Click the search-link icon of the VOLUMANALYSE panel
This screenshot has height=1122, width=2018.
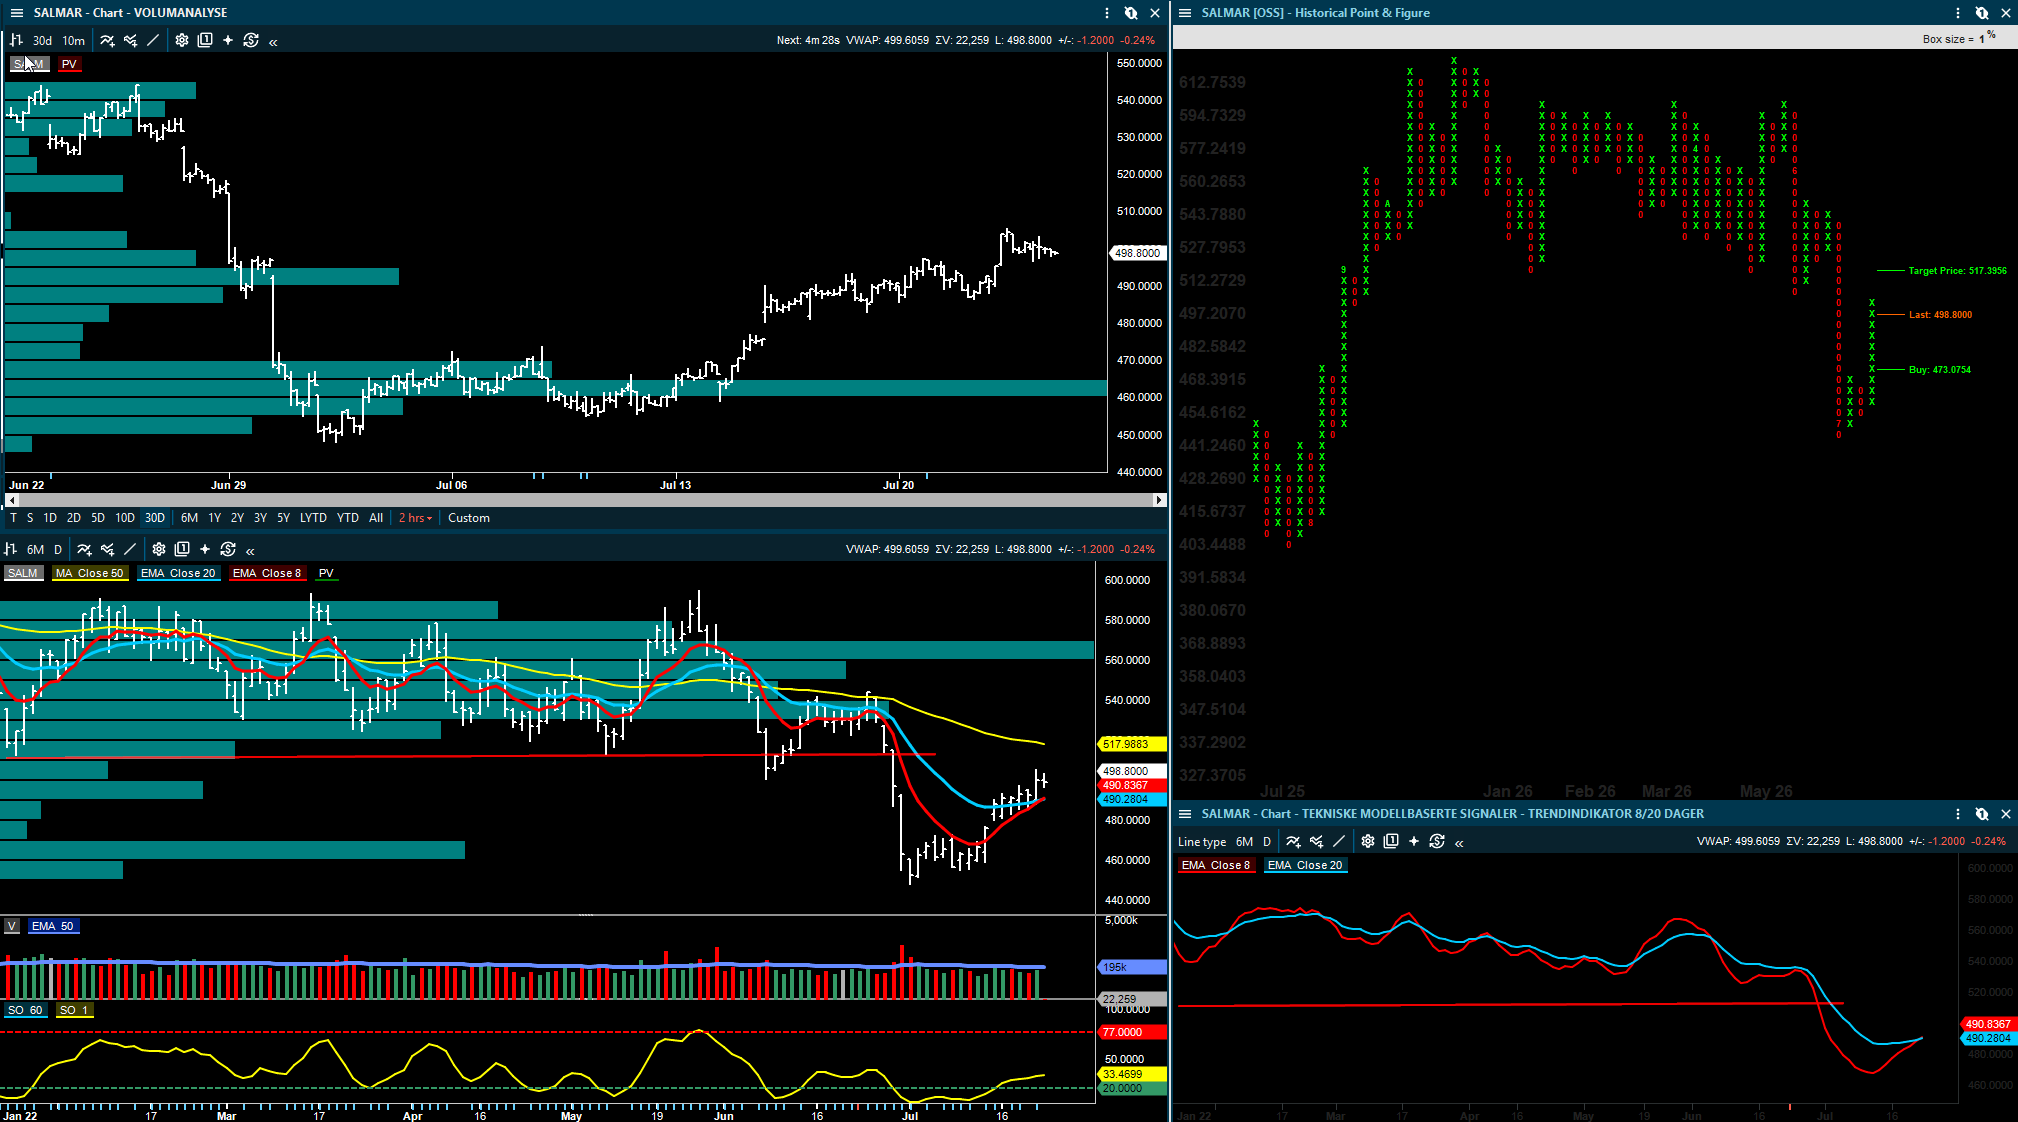point(1131,13)
